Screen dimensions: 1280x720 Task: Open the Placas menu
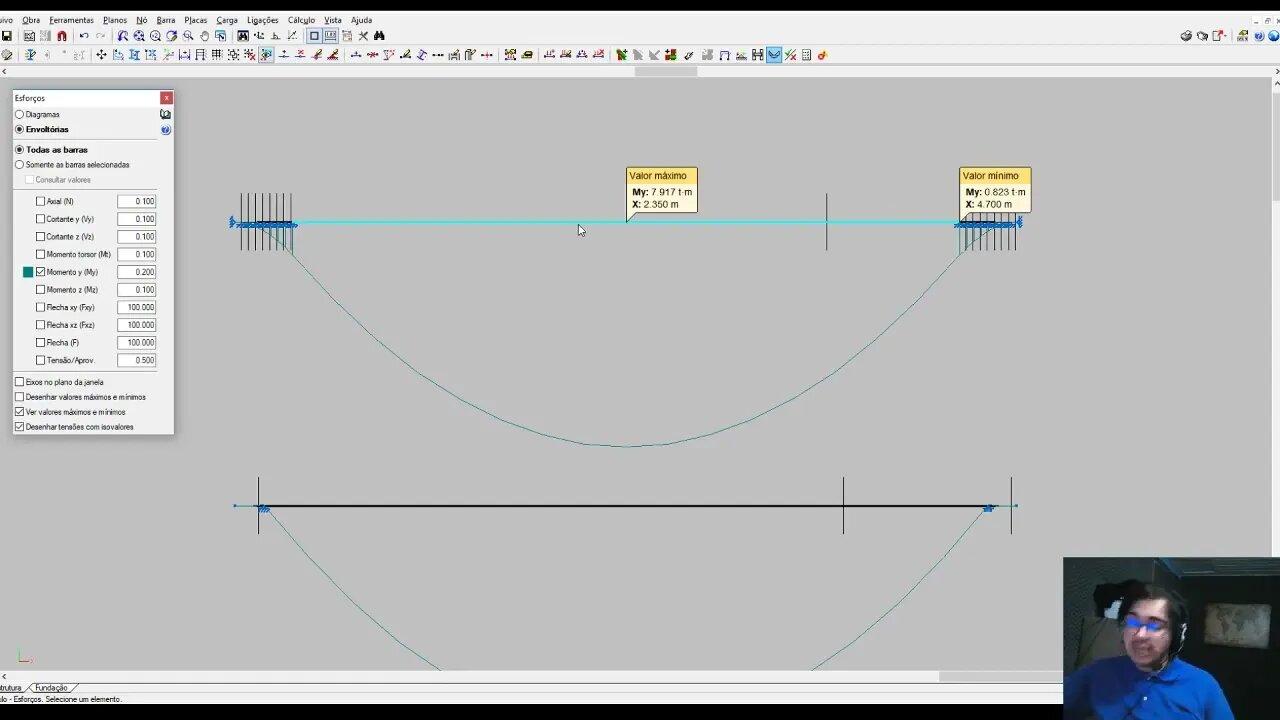click(x=196, y=20)
